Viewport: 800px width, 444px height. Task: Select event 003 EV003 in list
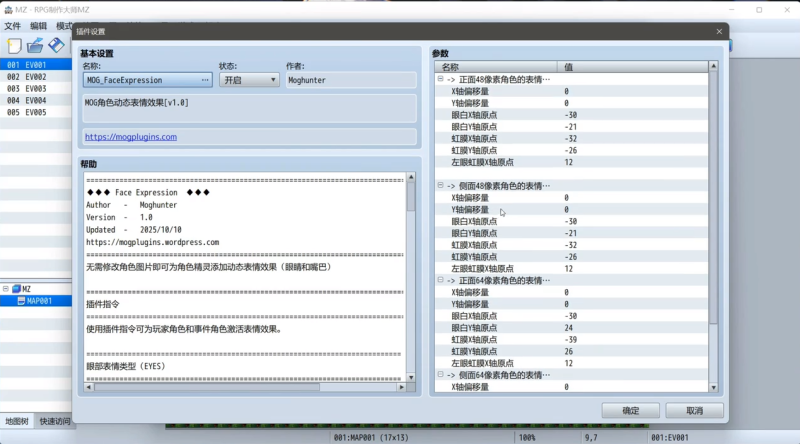(36, 88)
